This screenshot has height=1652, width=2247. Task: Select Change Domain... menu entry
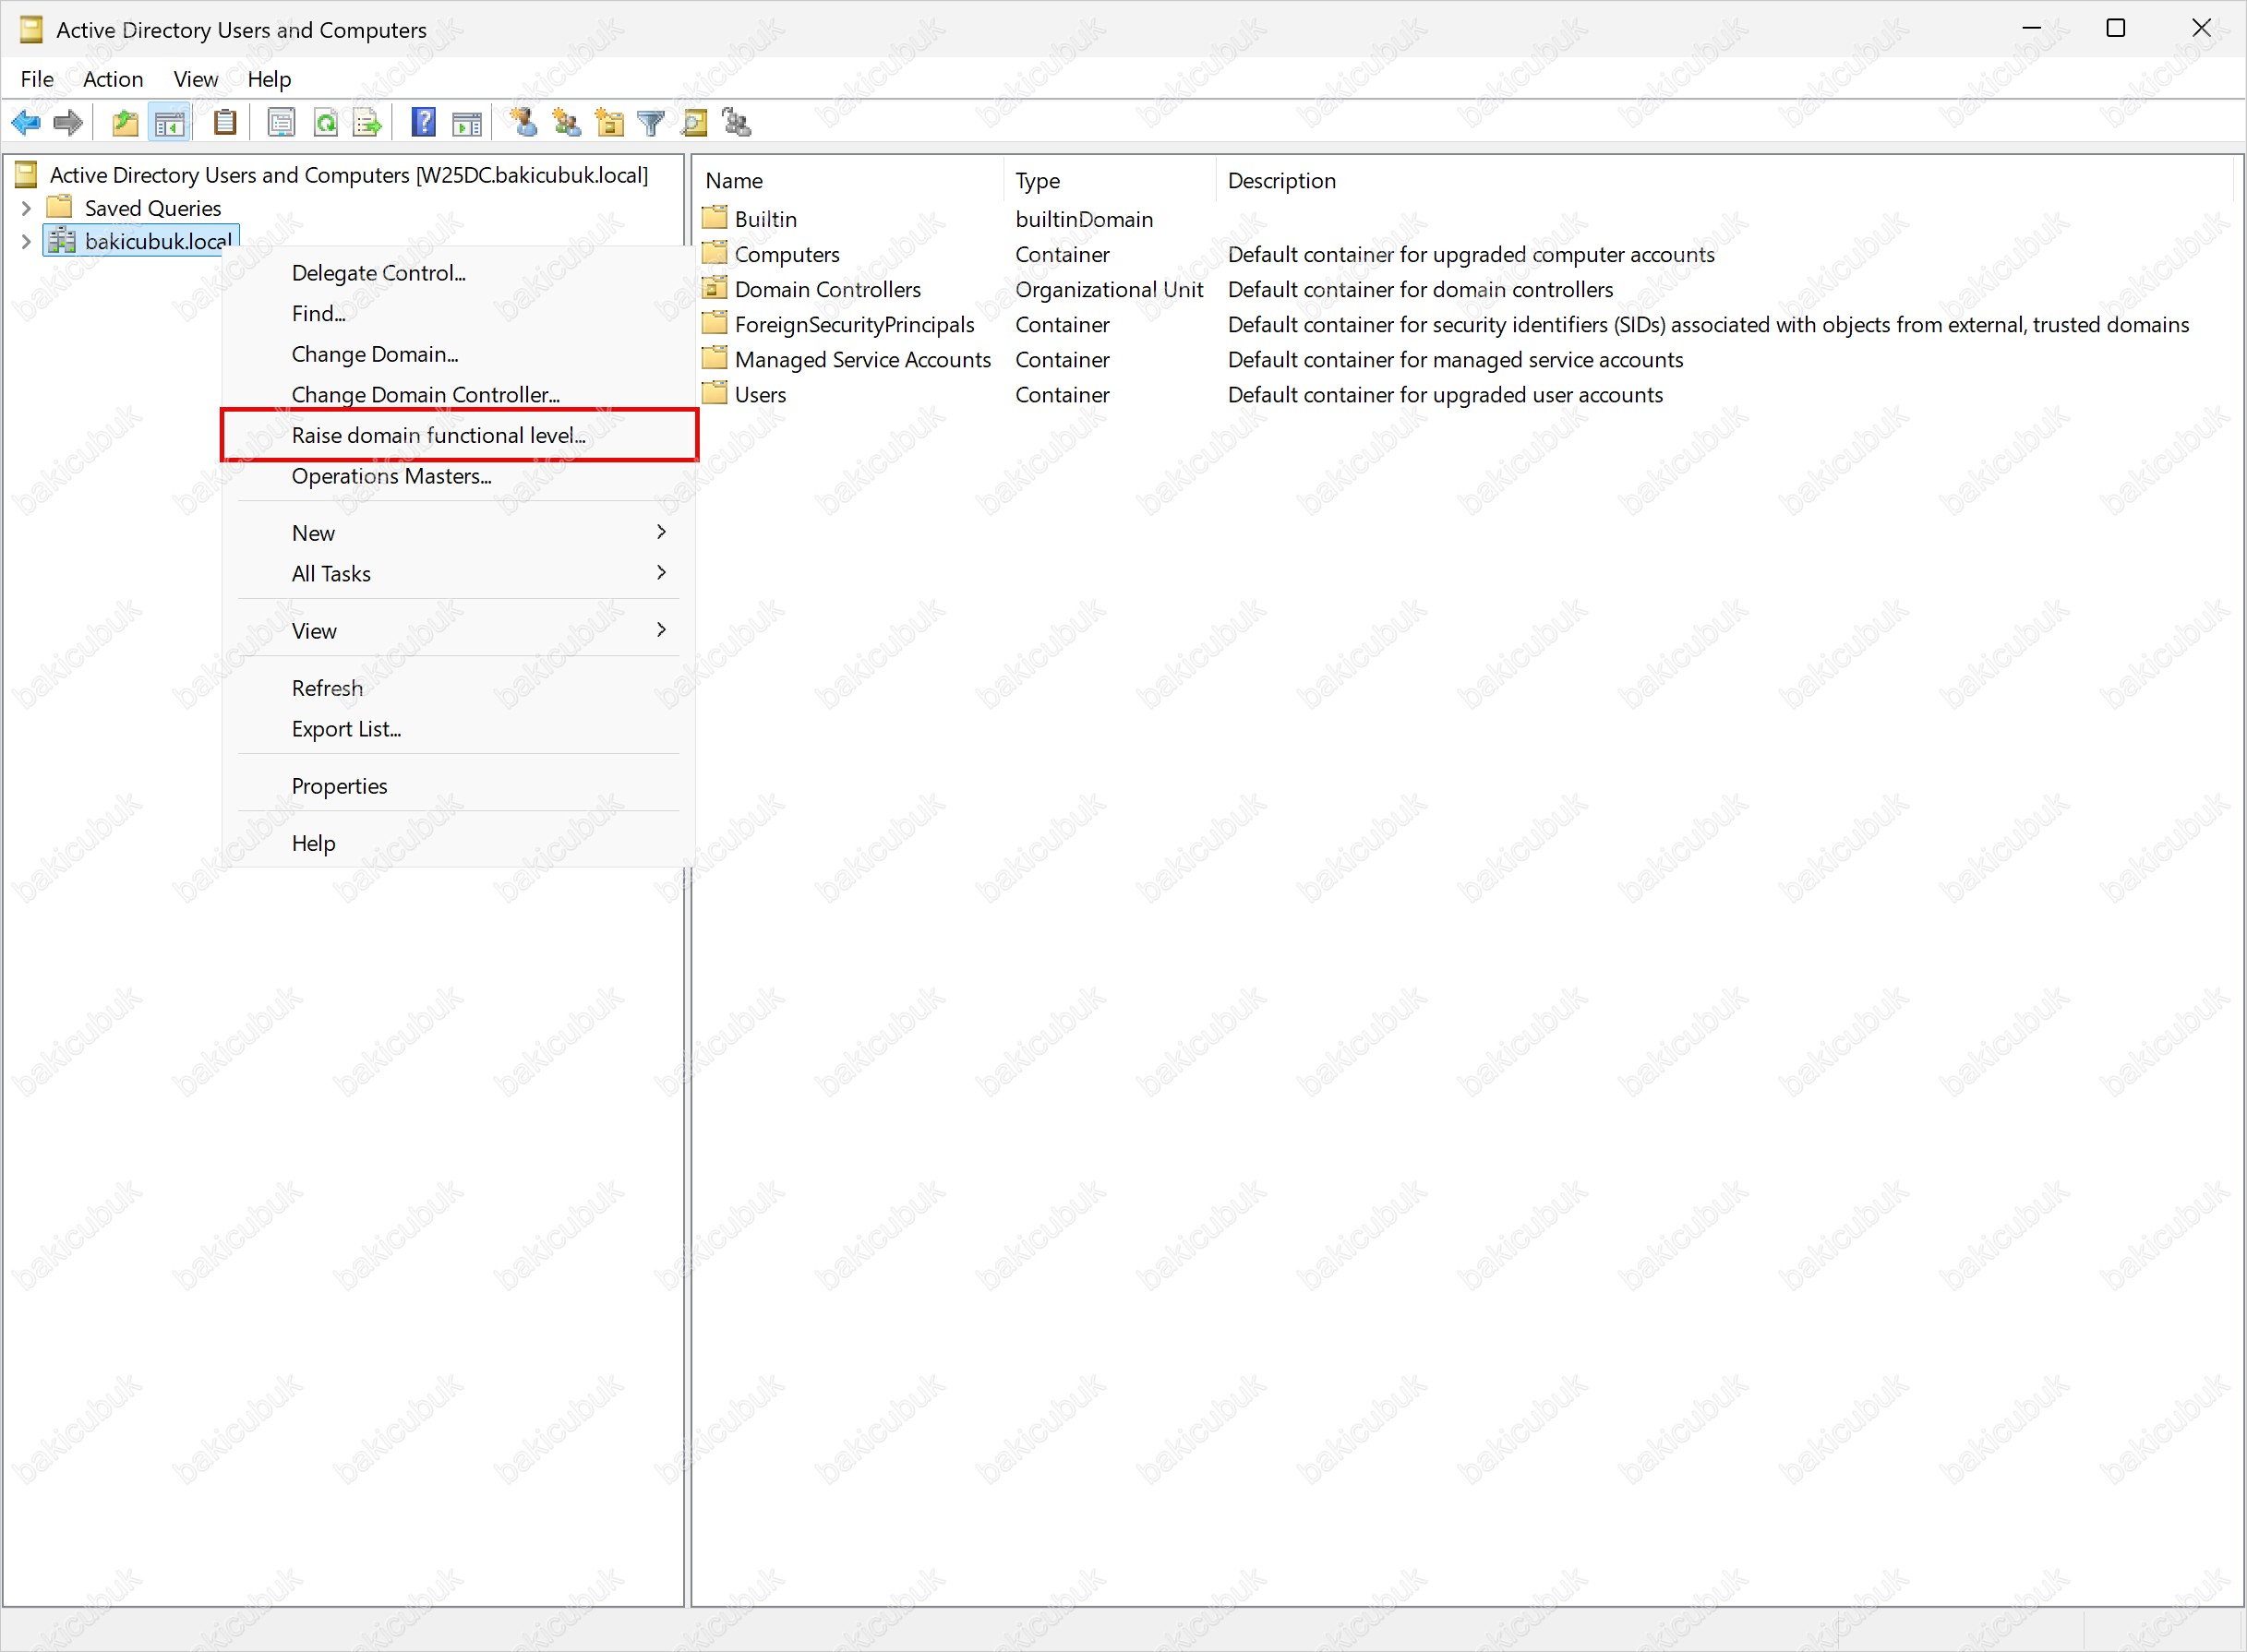coord(459,354)
